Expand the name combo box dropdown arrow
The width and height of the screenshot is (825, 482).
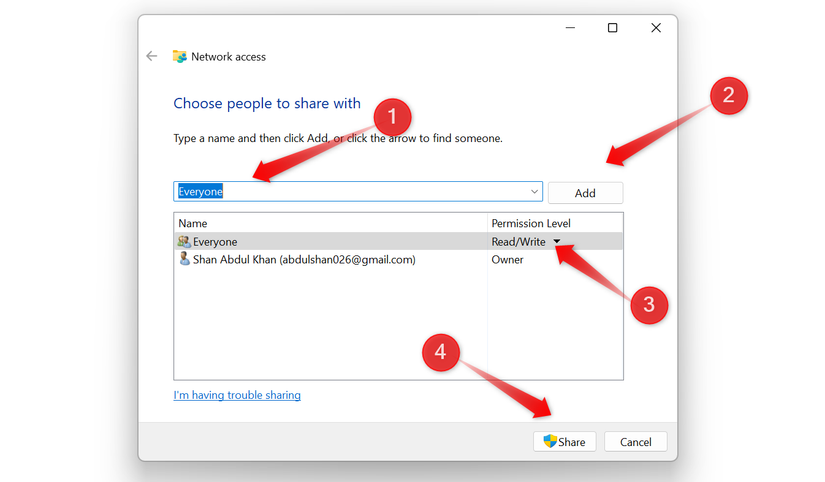click(534, 192)
